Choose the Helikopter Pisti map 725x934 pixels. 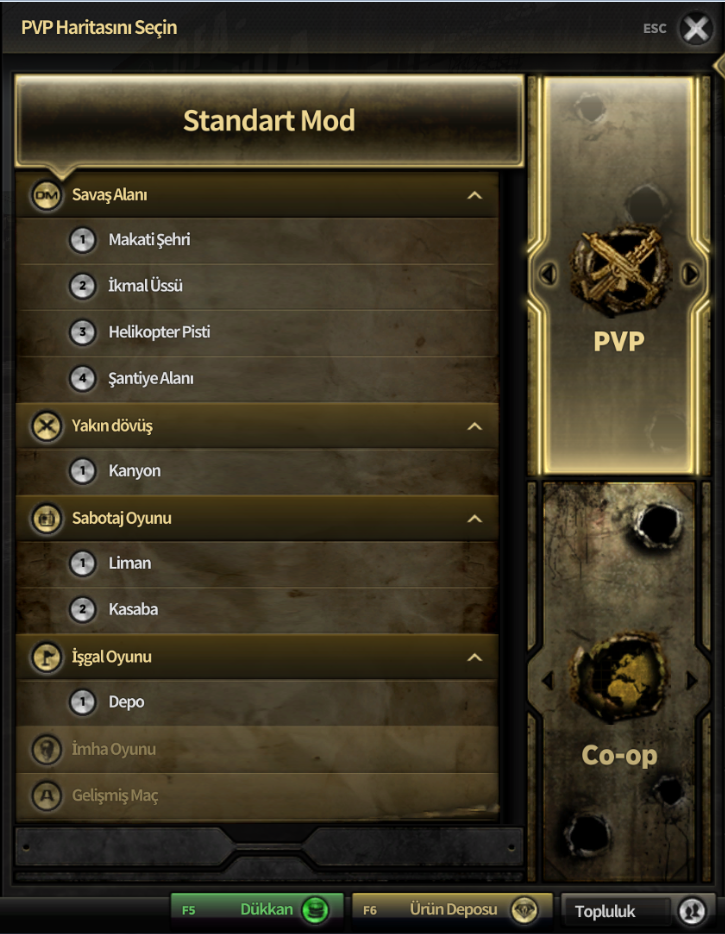[159, 332]
